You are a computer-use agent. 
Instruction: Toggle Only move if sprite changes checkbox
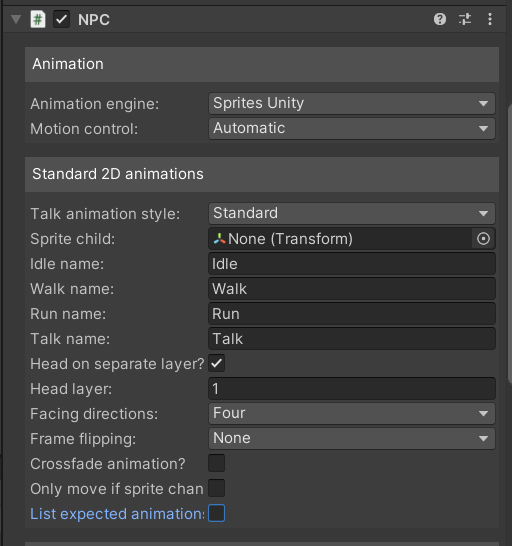pyautogui.click(x=217, y=488)
